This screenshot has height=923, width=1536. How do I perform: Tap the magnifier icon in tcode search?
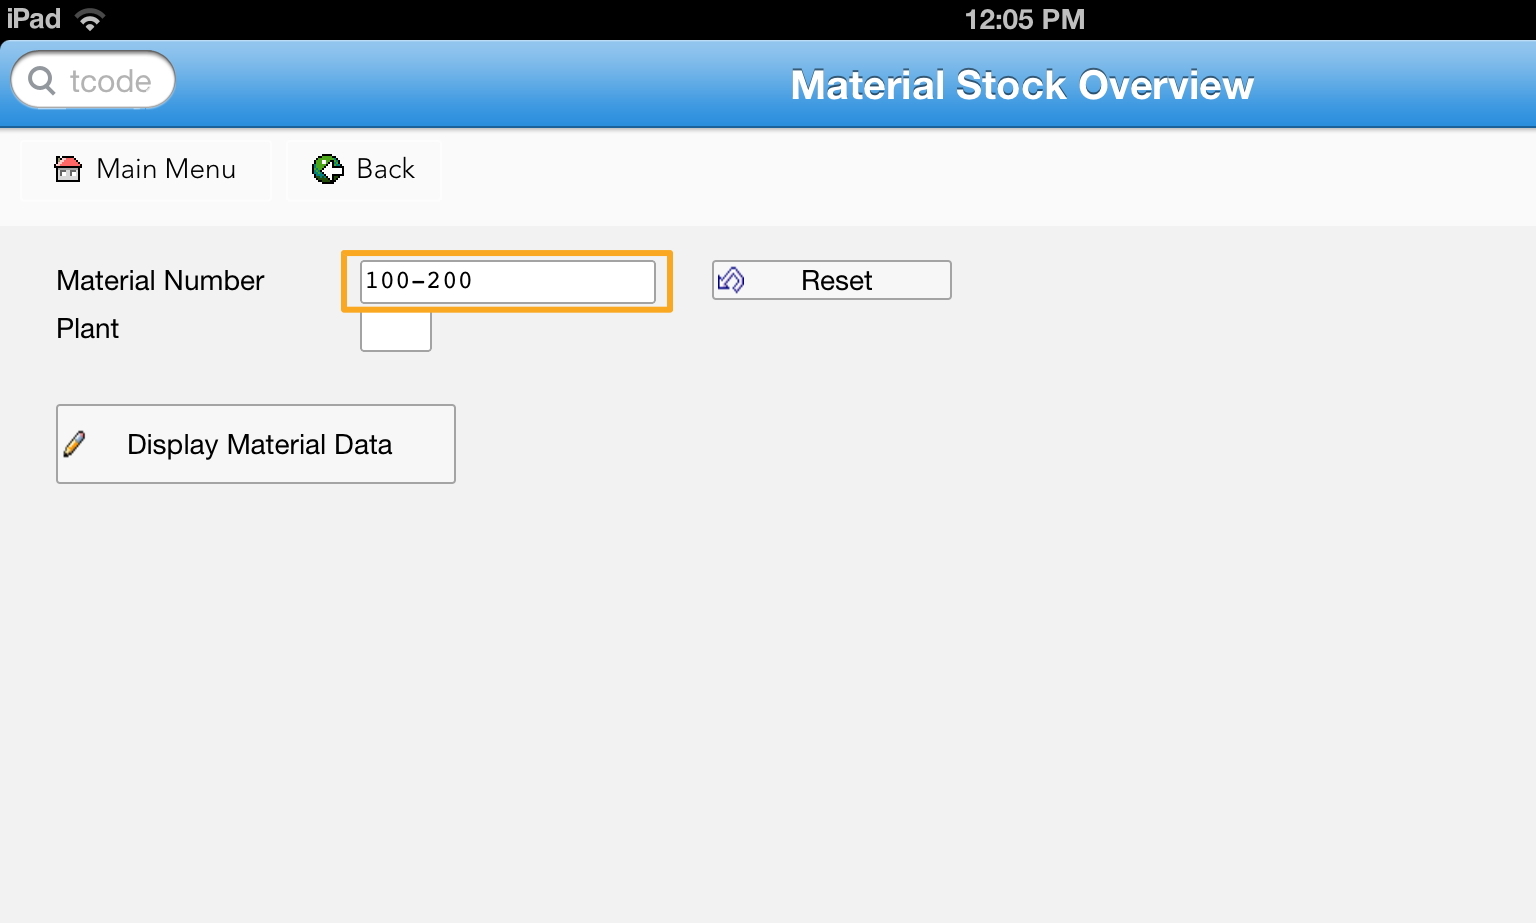(x=42, y=80)
